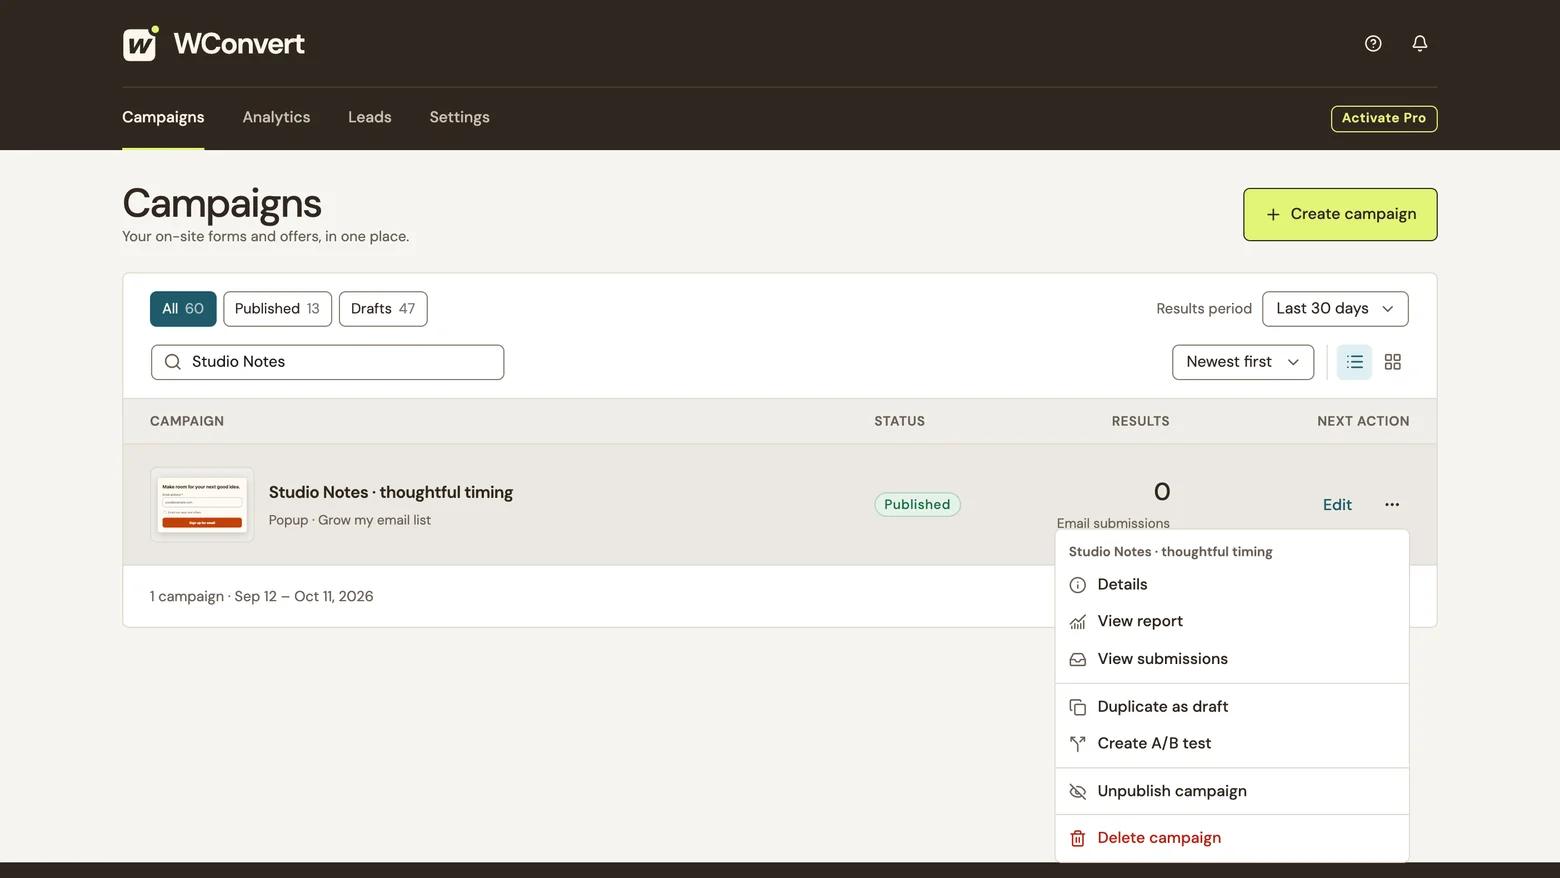Open the notifications bell icon

(x=1419, y=43)
